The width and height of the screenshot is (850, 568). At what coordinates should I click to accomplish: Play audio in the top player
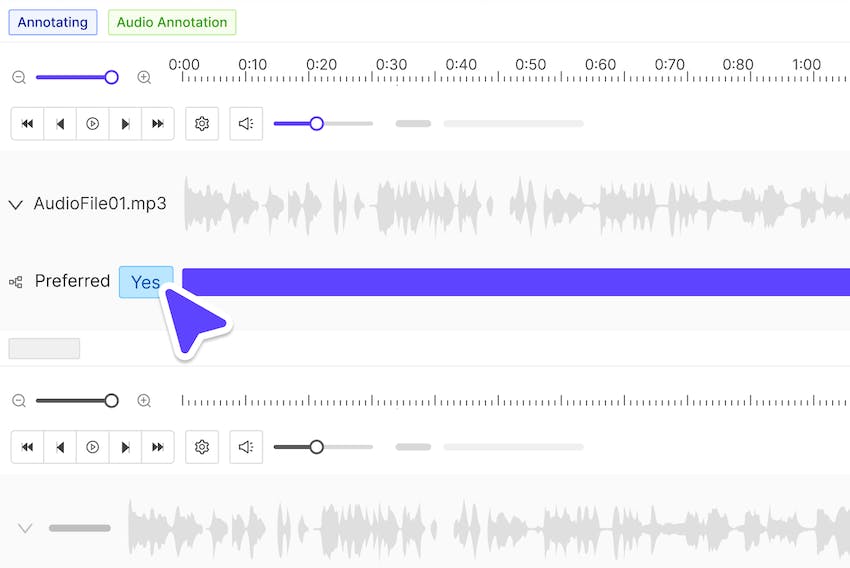[x=93, y=124]
